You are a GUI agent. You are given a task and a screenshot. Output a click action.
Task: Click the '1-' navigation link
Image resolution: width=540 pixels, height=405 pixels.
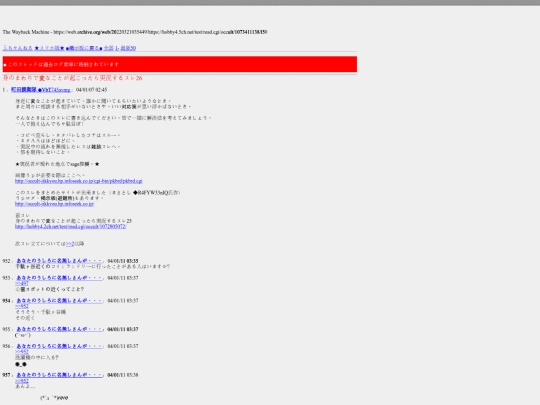(x=117, y=48)
